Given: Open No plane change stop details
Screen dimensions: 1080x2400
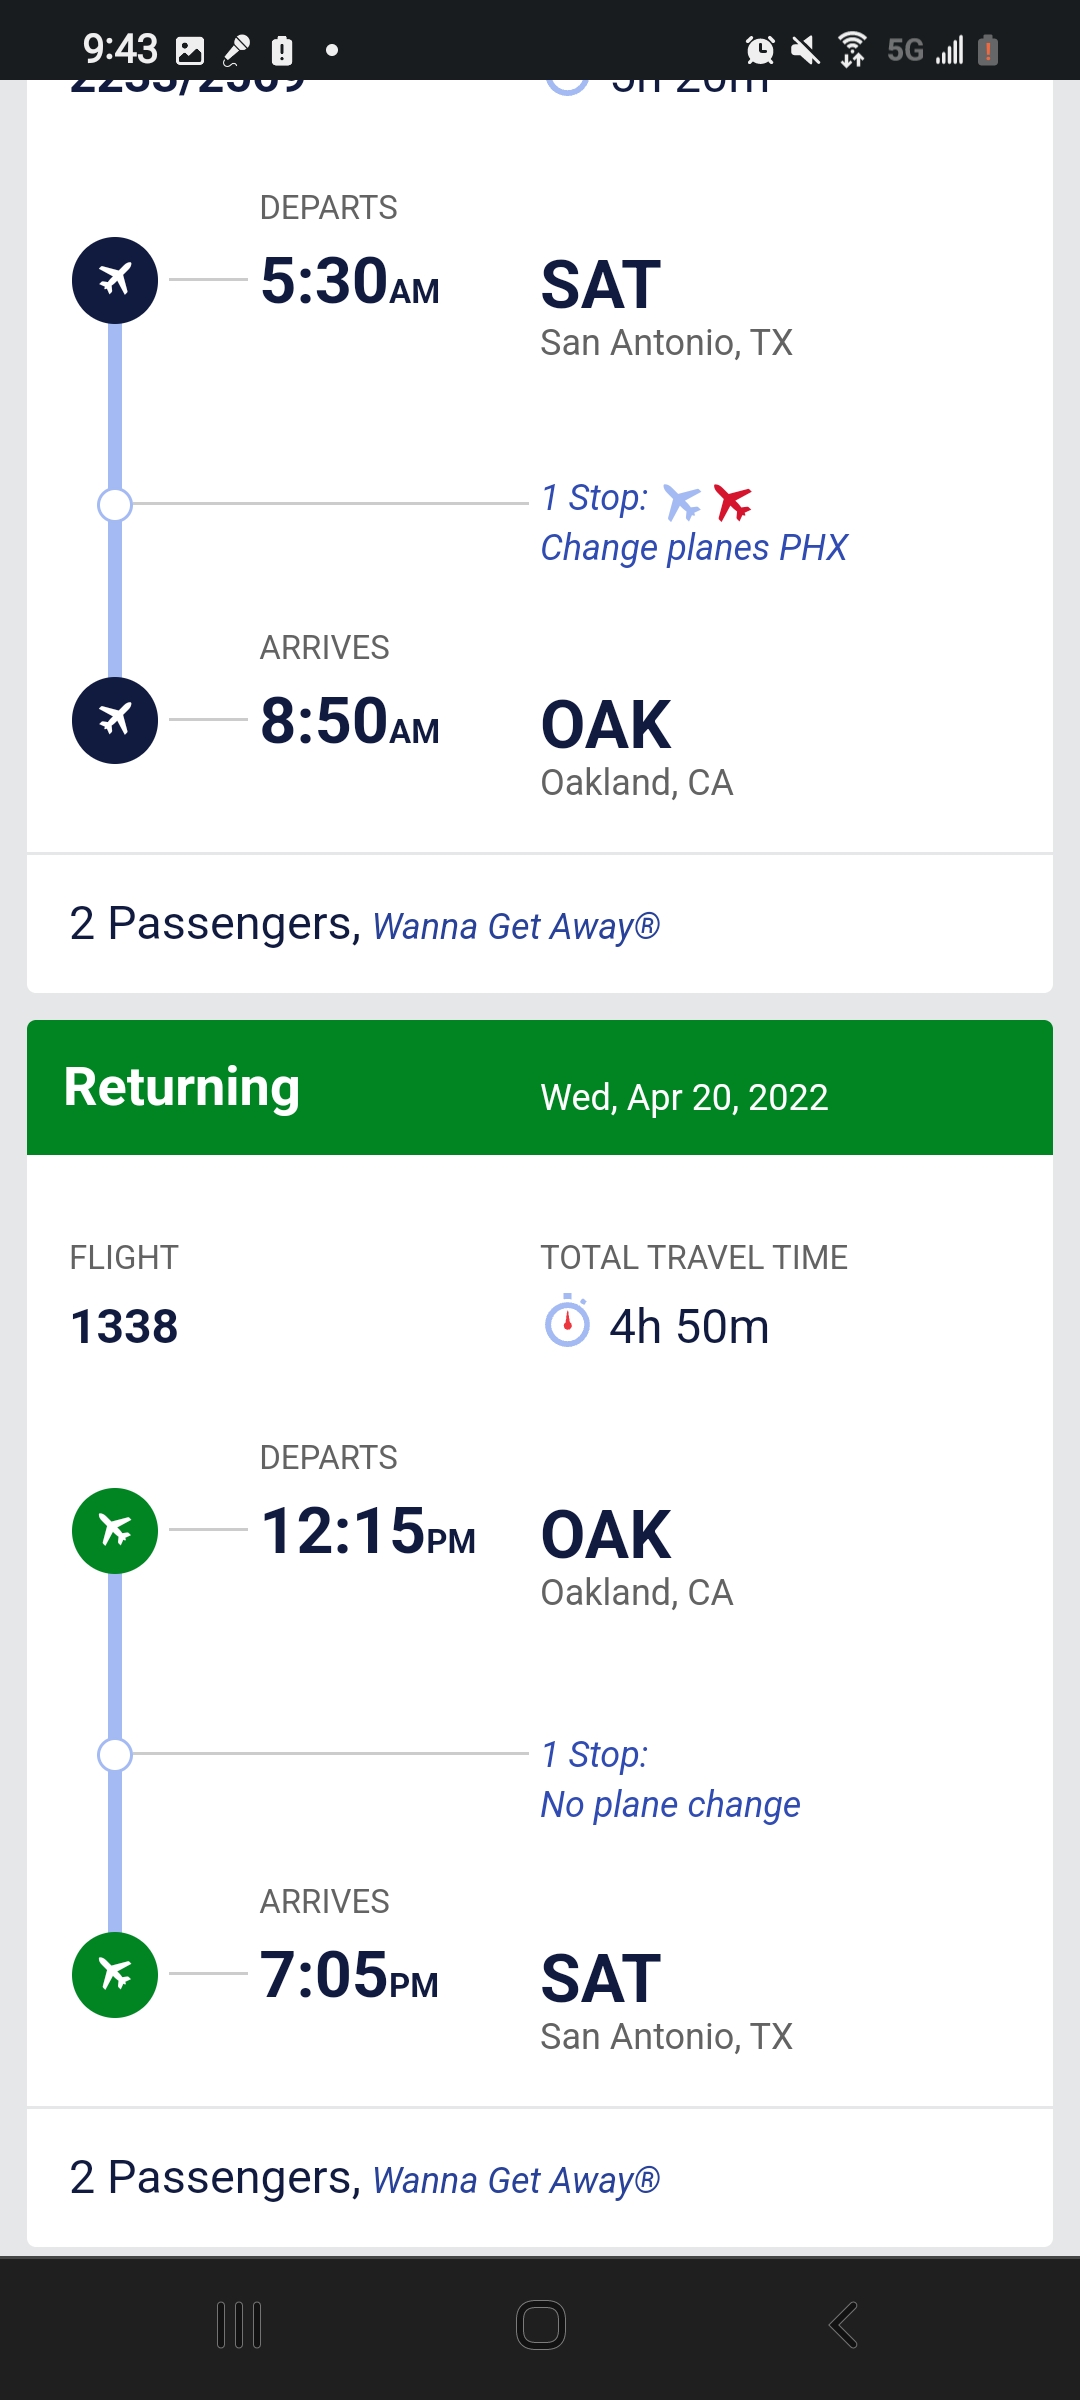Looking at the screenshot, I should coord(670,1804).
